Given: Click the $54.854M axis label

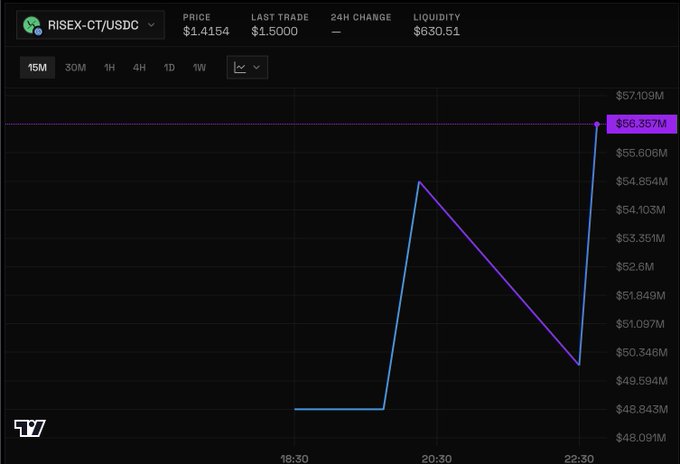Looking at the screenshot, I should [642, 181].
